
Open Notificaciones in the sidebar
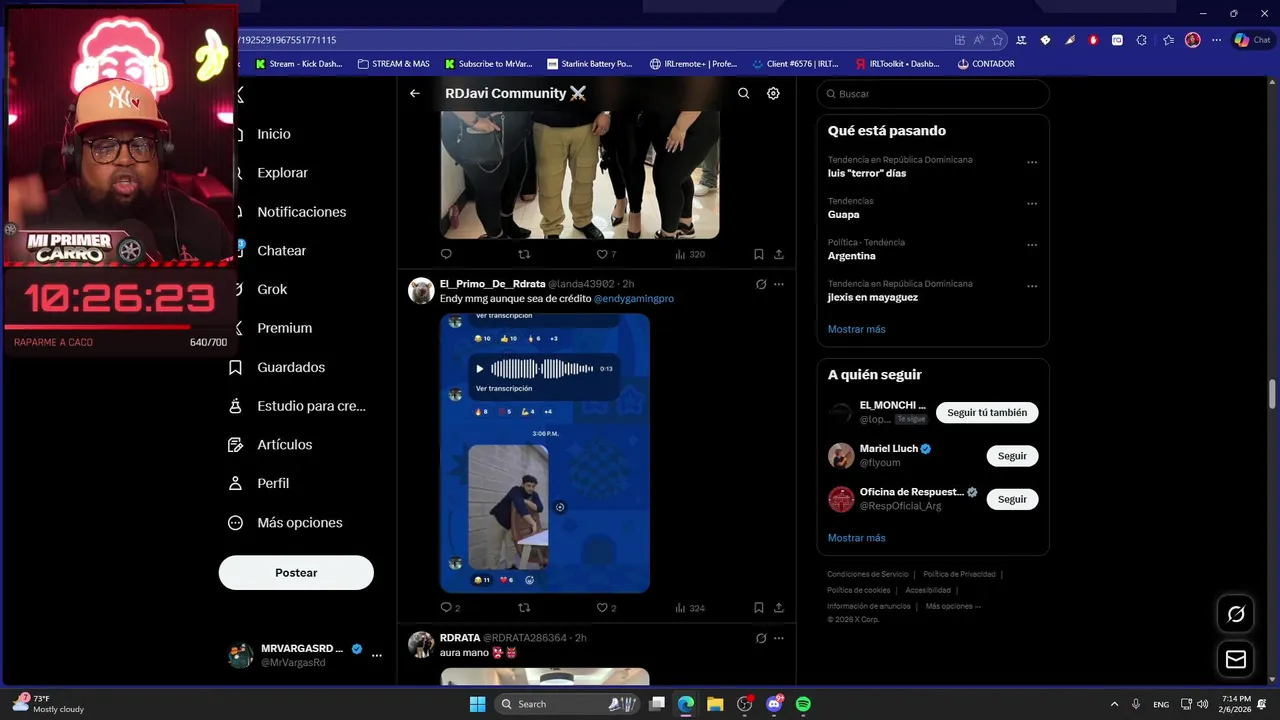[301, 212]
